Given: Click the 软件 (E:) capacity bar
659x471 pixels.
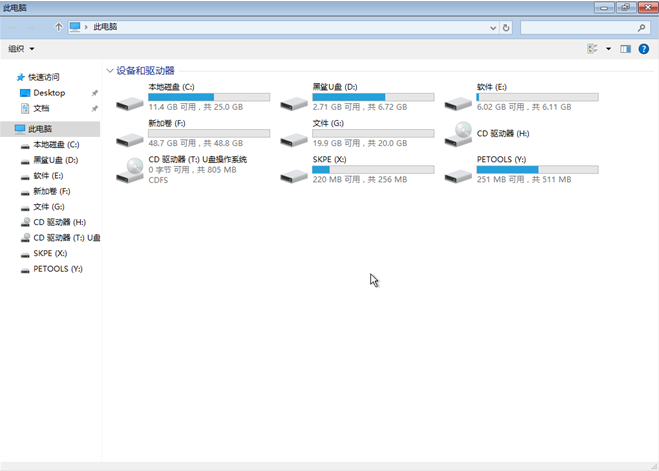Looking at the screenshot, I should [537, 97].
